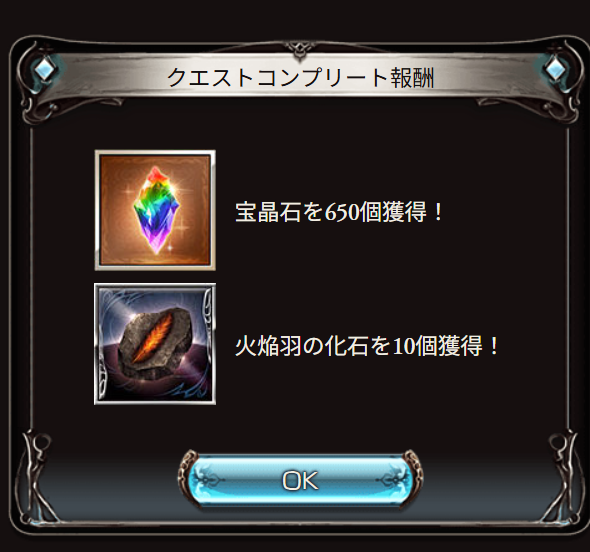Select the rainbow crystal reward icon
The height and width of the screenshot is (552, 590).
(x=155, y=210)
